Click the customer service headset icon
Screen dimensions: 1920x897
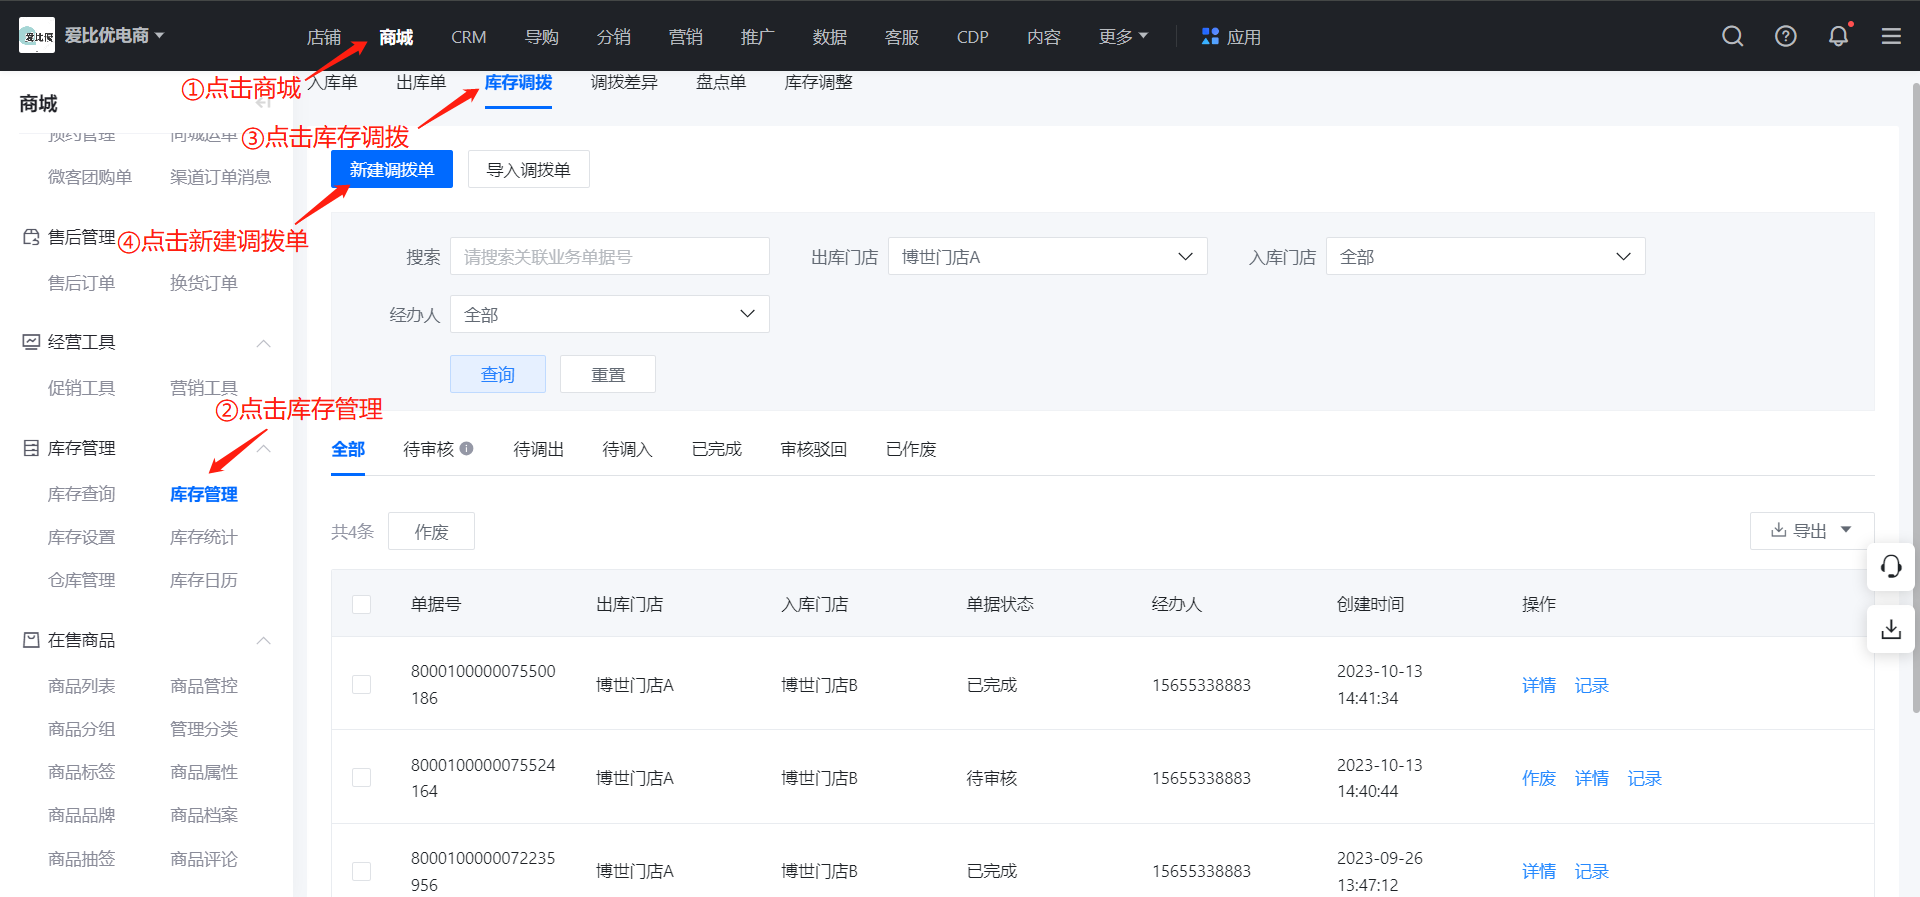1891,567
